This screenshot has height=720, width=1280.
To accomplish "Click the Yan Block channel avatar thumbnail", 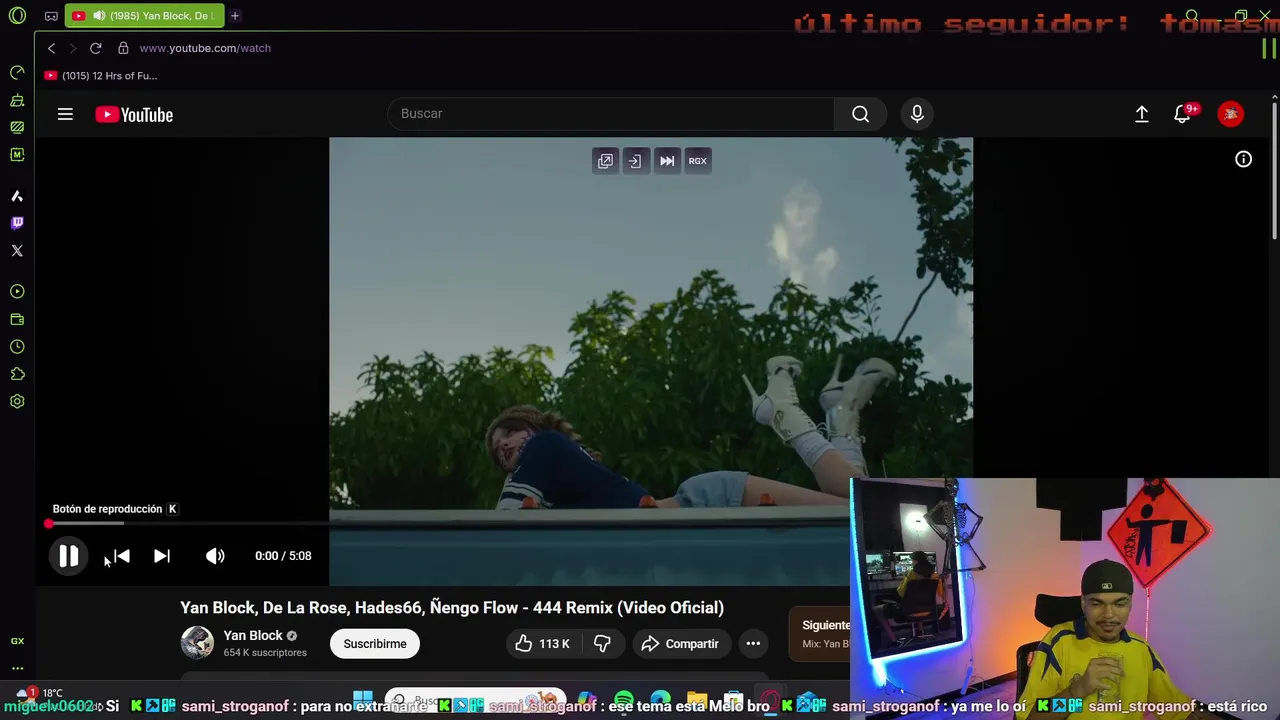I will click(x=197, y=642).
